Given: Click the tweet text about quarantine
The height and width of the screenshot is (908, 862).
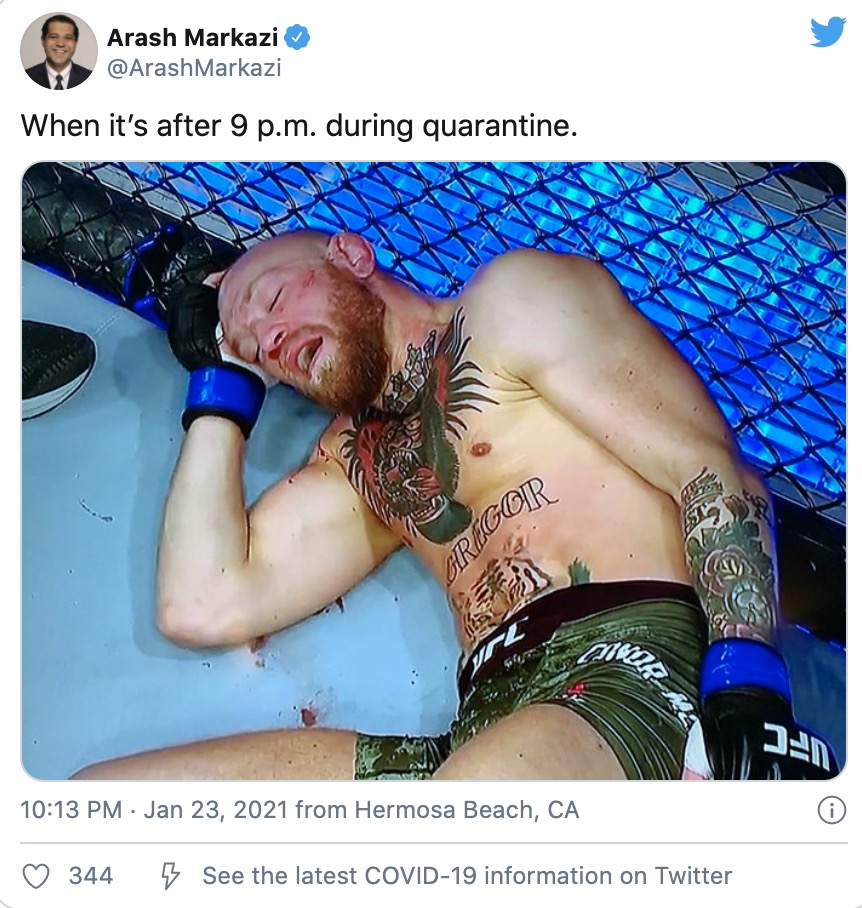Looking at the screenshot, I should tap(299, 126).
